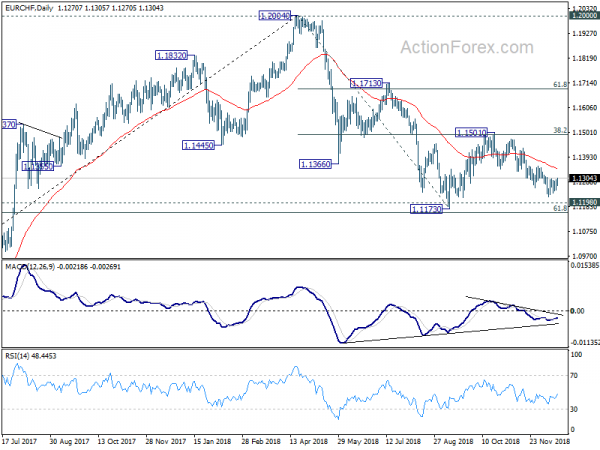Click the 1.11730 low price label
This screenshot has width=600, height=450.
[426, 209]
